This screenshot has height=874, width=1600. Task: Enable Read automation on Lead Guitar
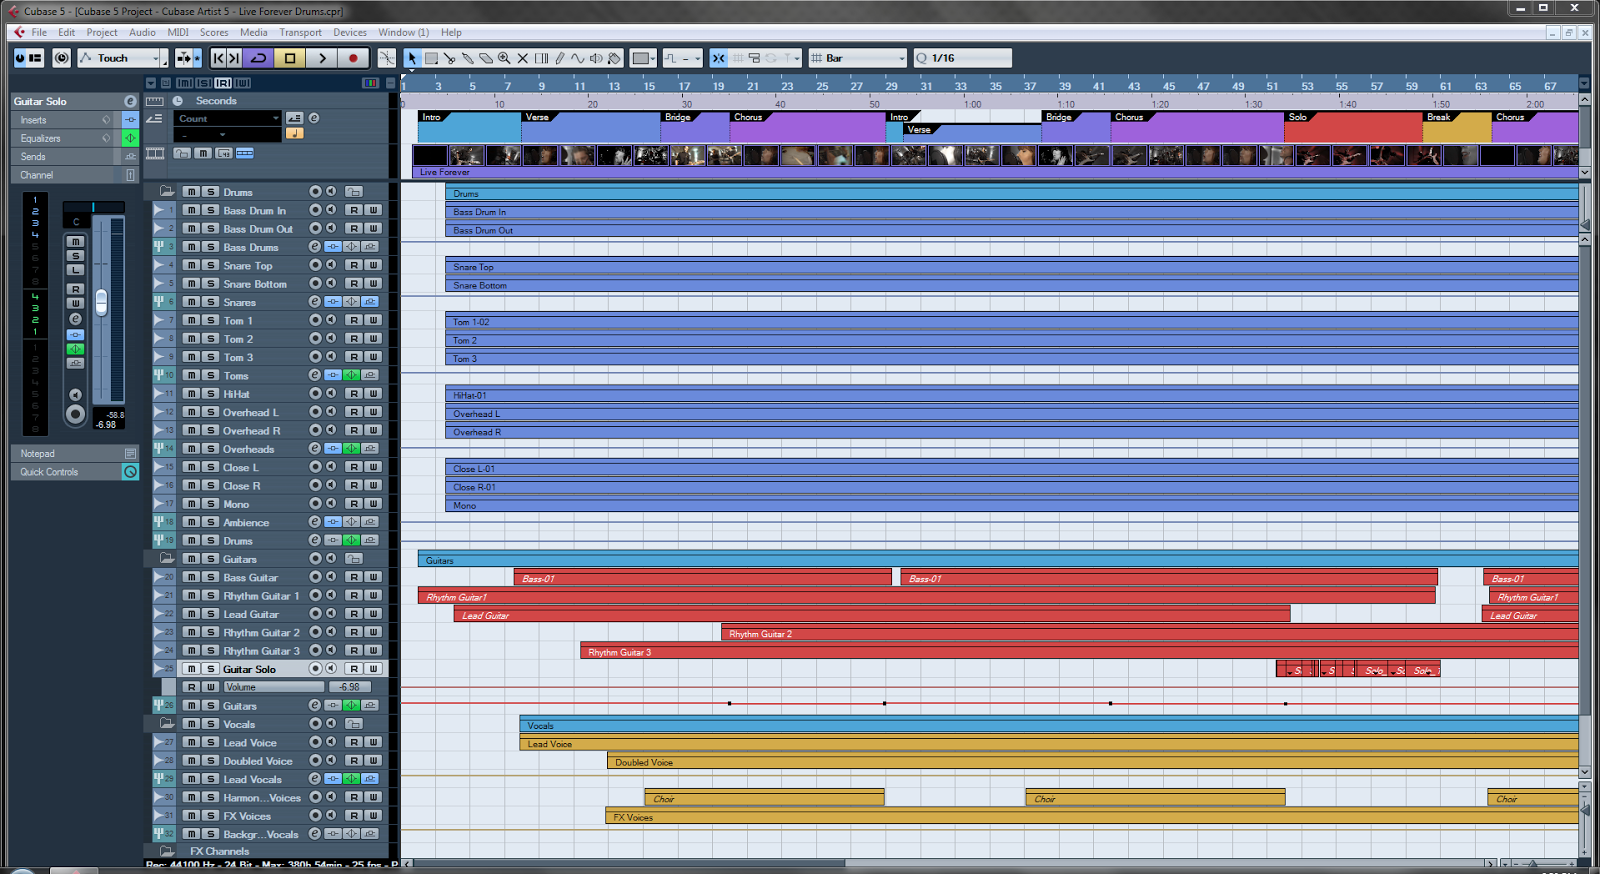click(x=354, y=613)
